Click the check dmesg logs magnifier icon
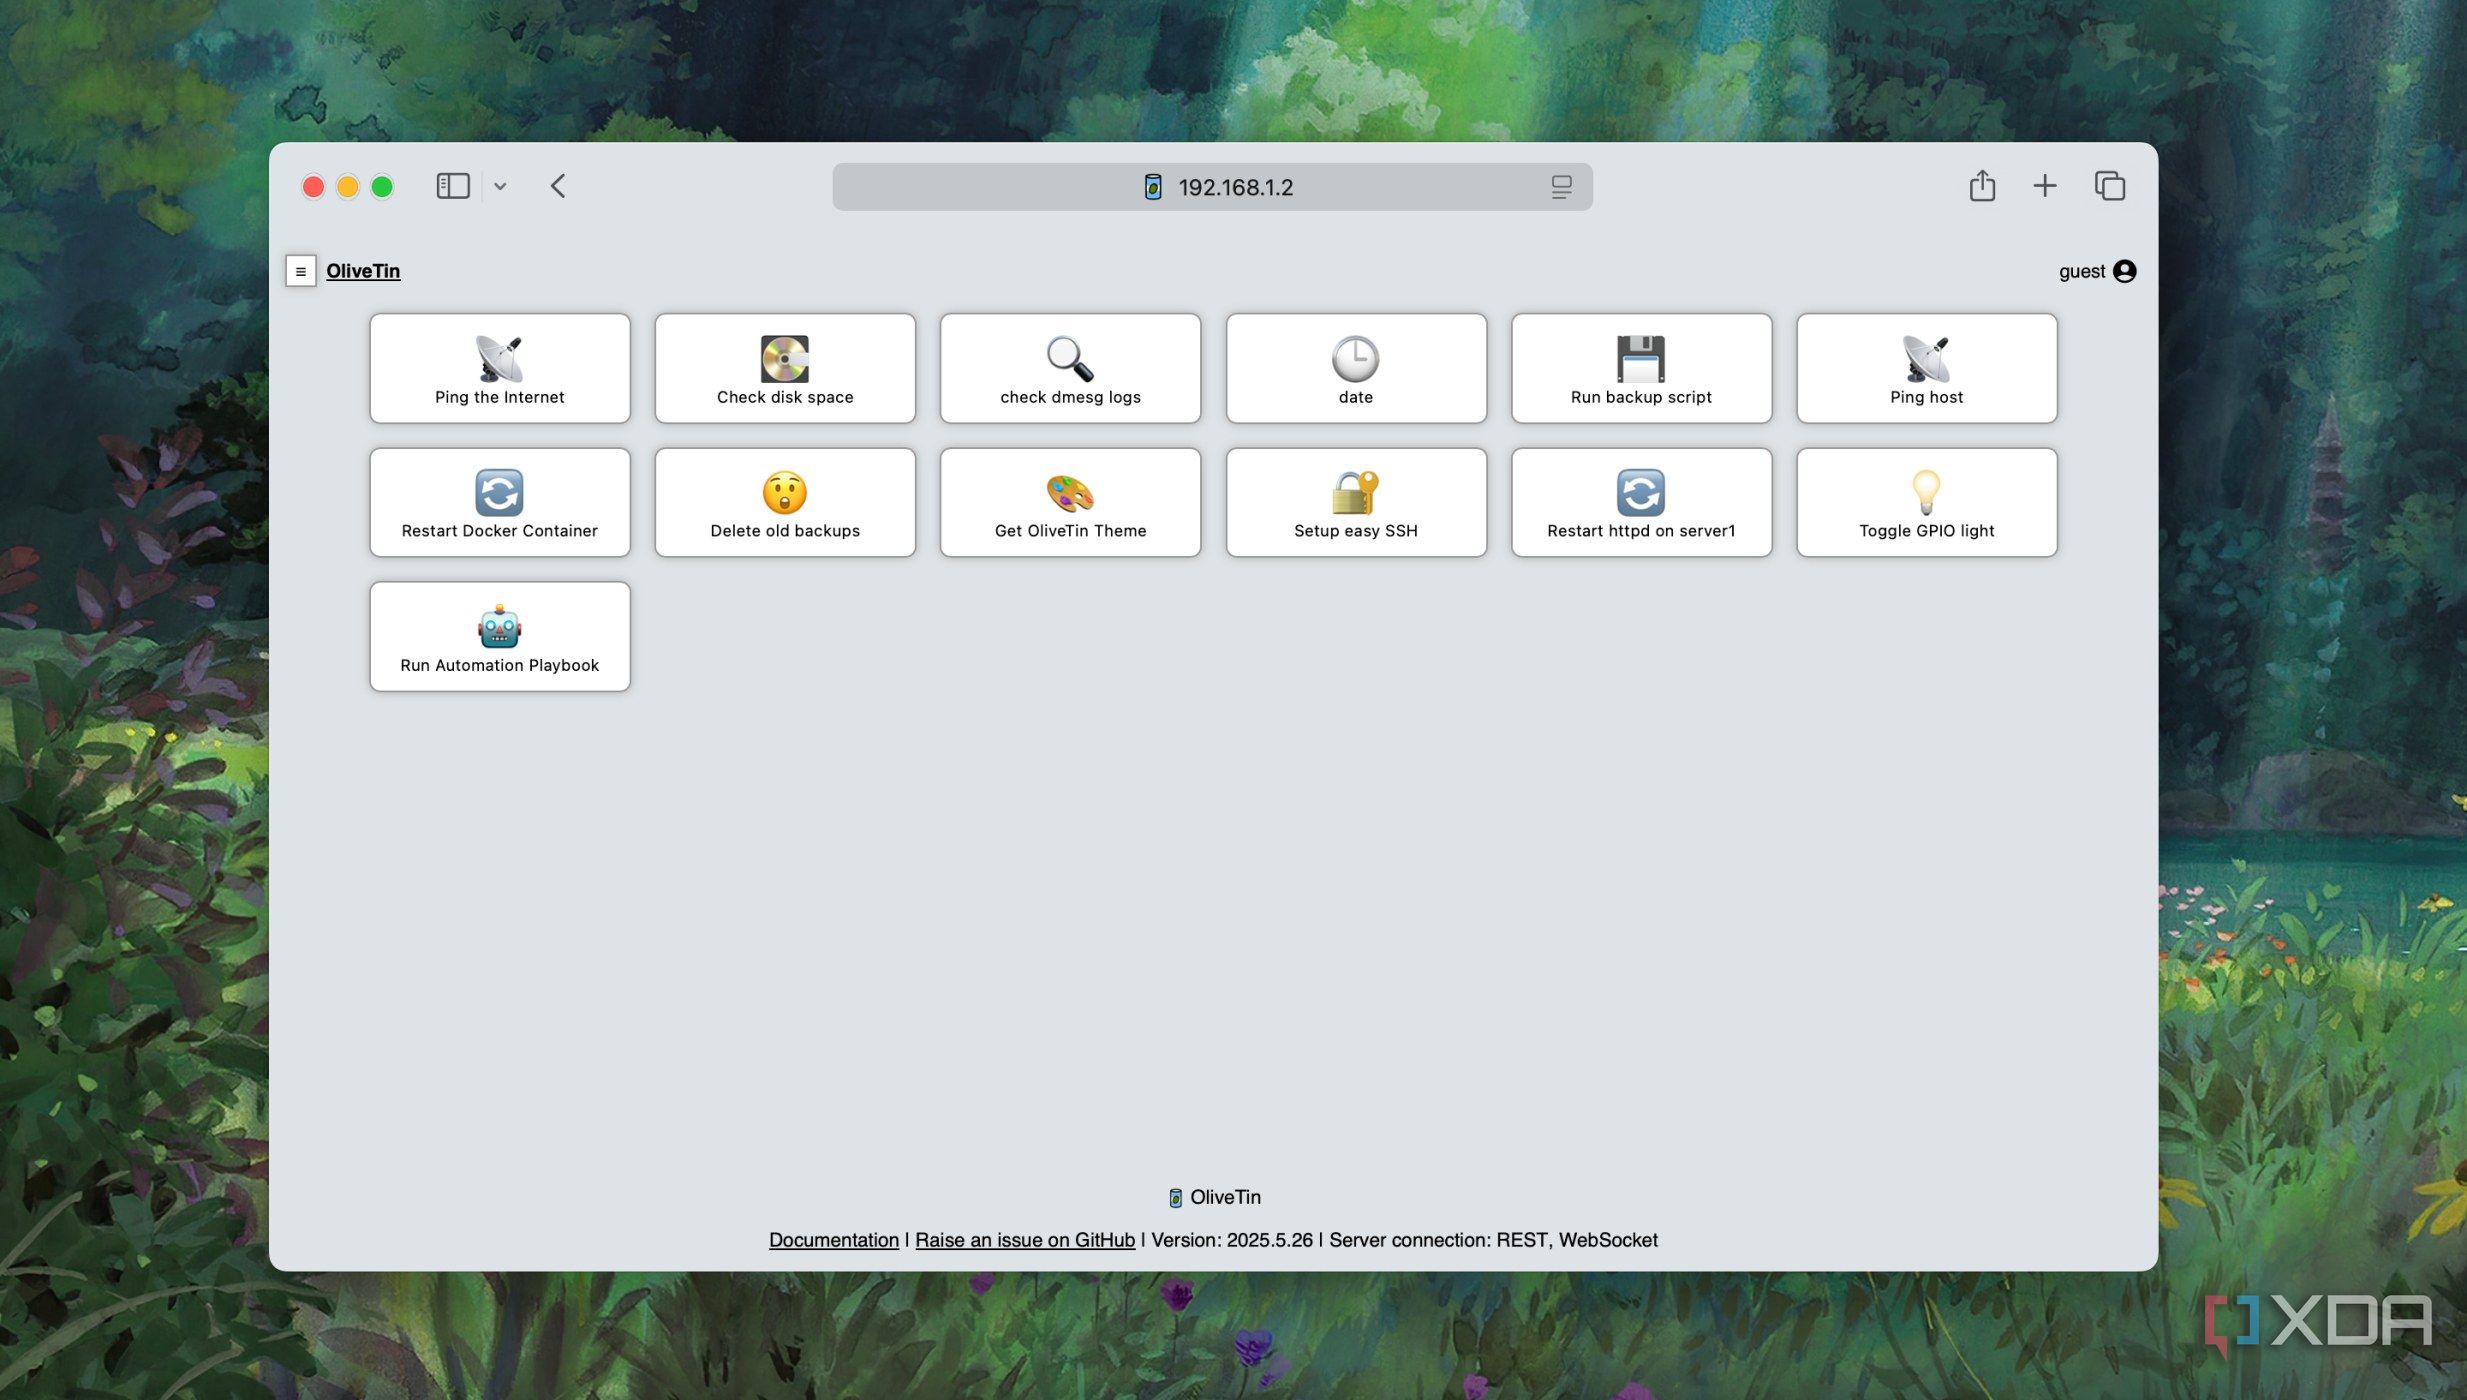2467x1400 pixels. coord(1069,358)
